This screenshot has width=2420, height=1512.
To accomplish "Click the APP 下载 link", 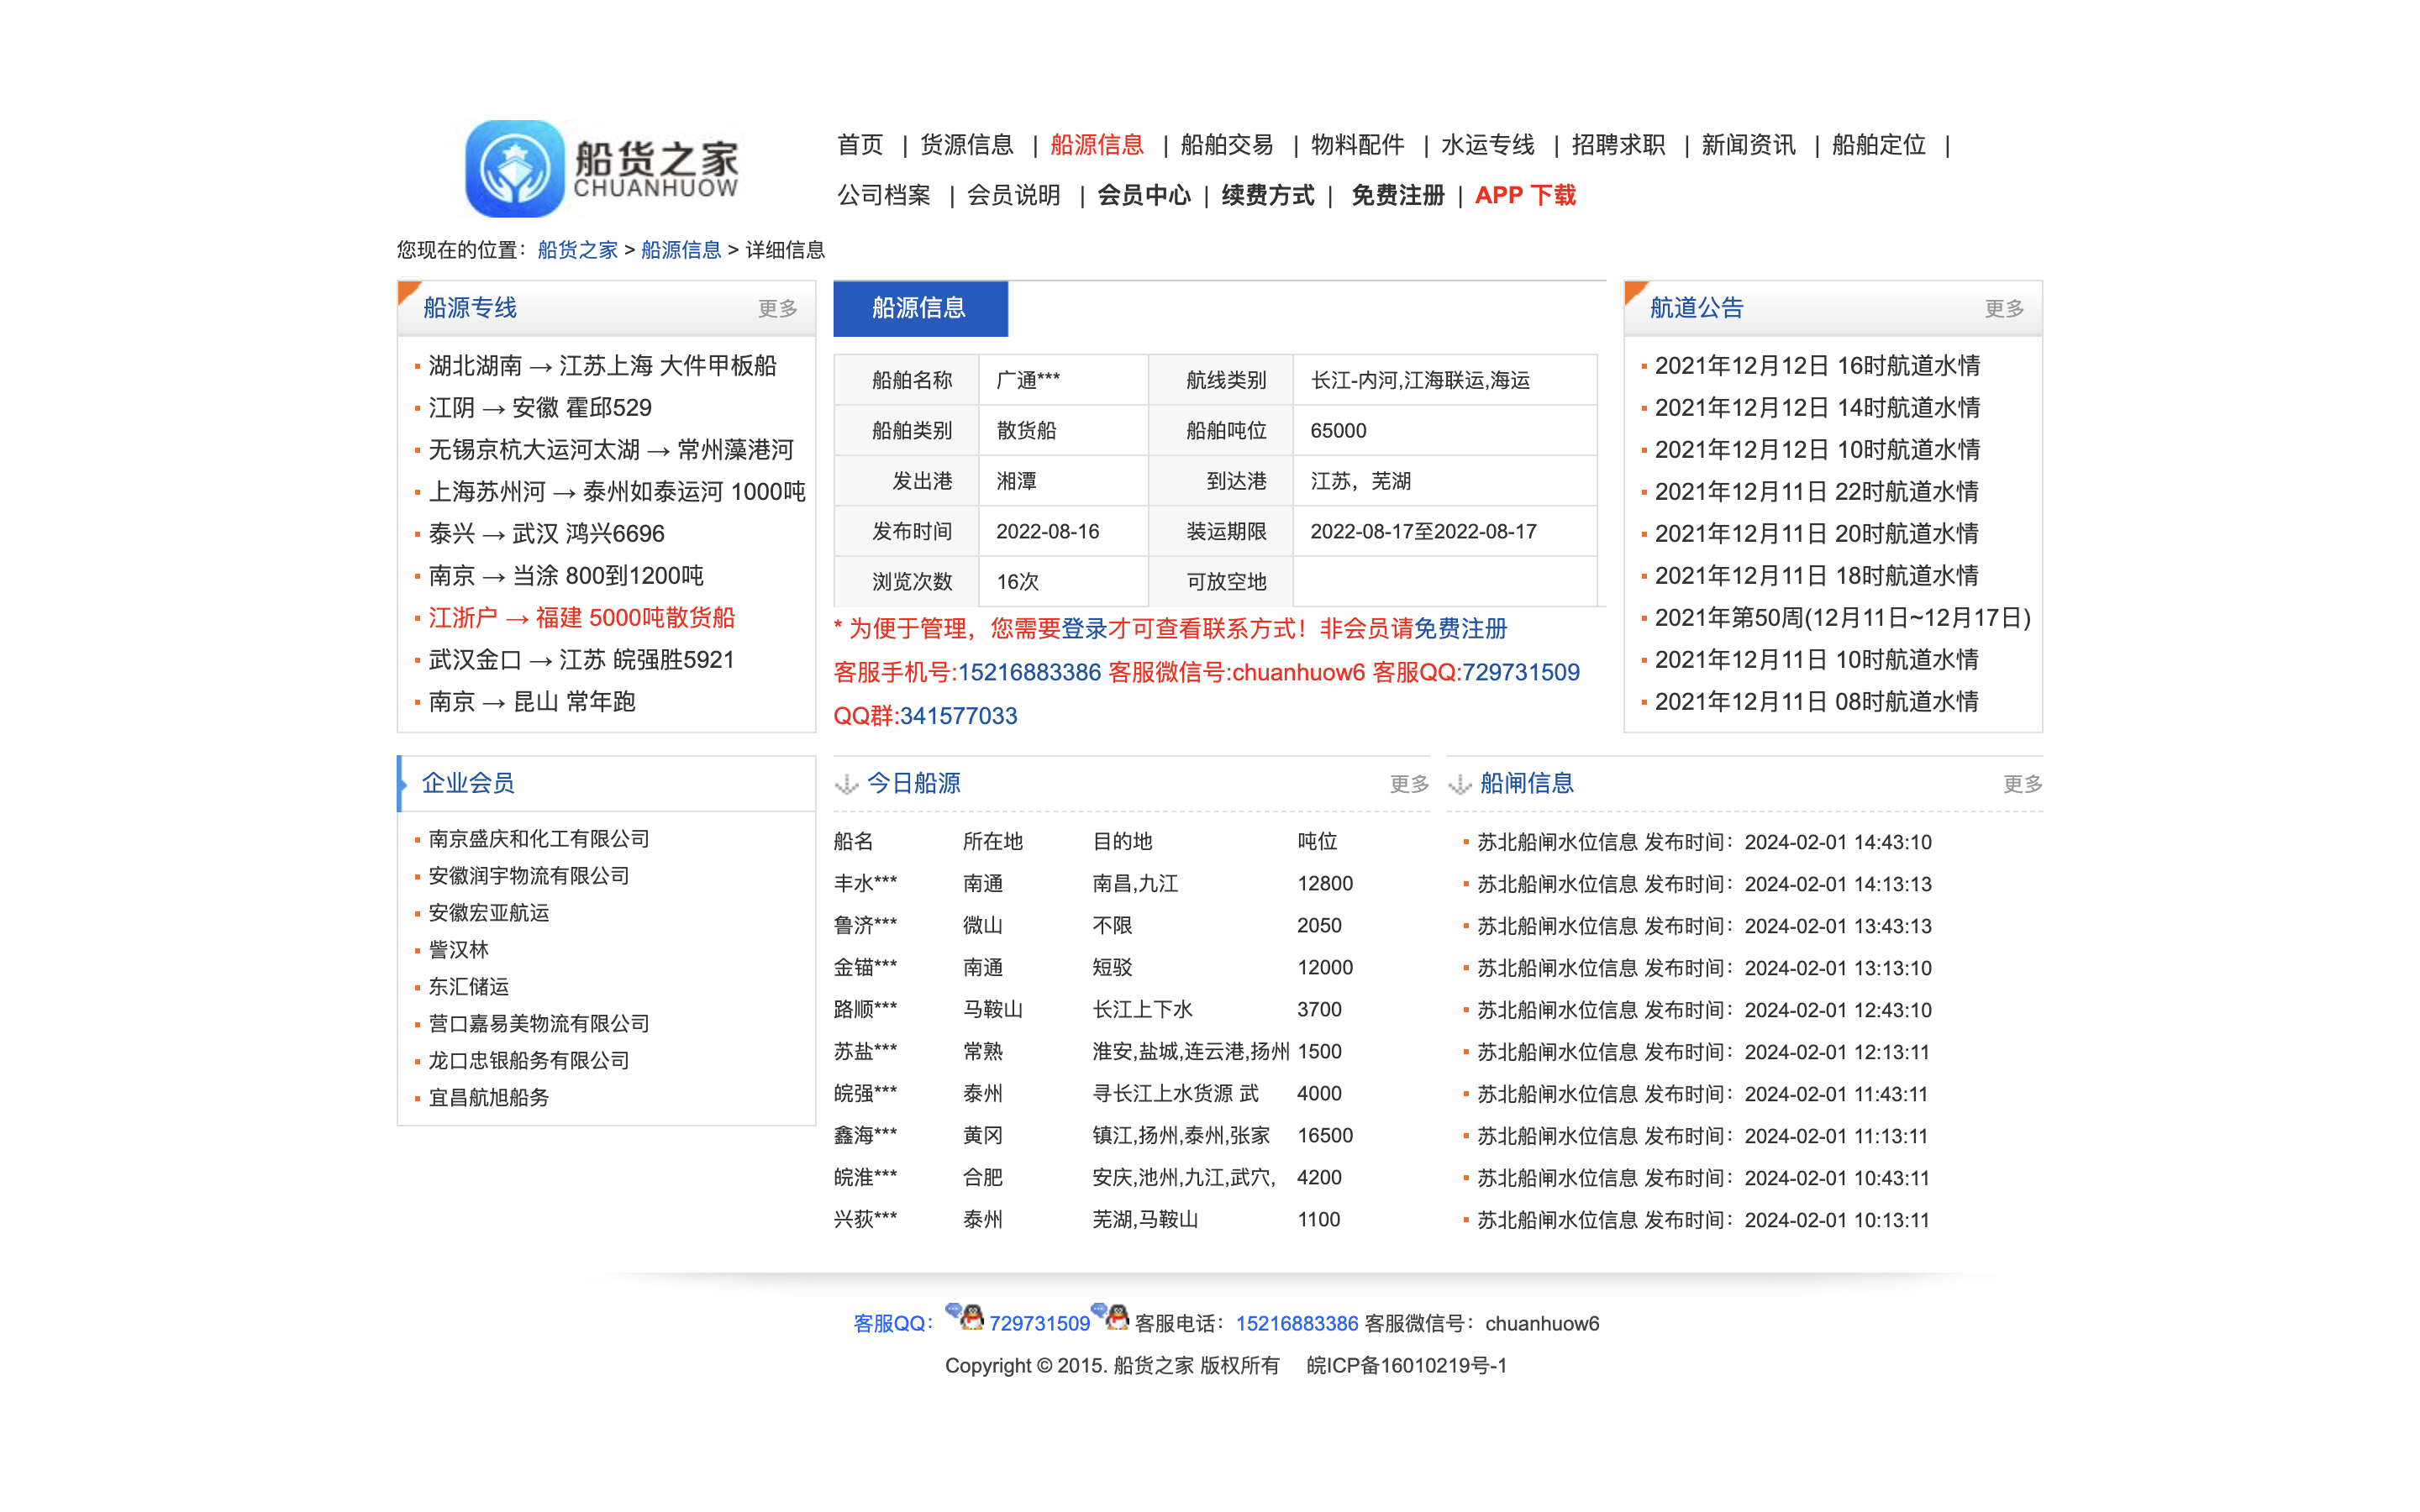I will point(1524,196).
